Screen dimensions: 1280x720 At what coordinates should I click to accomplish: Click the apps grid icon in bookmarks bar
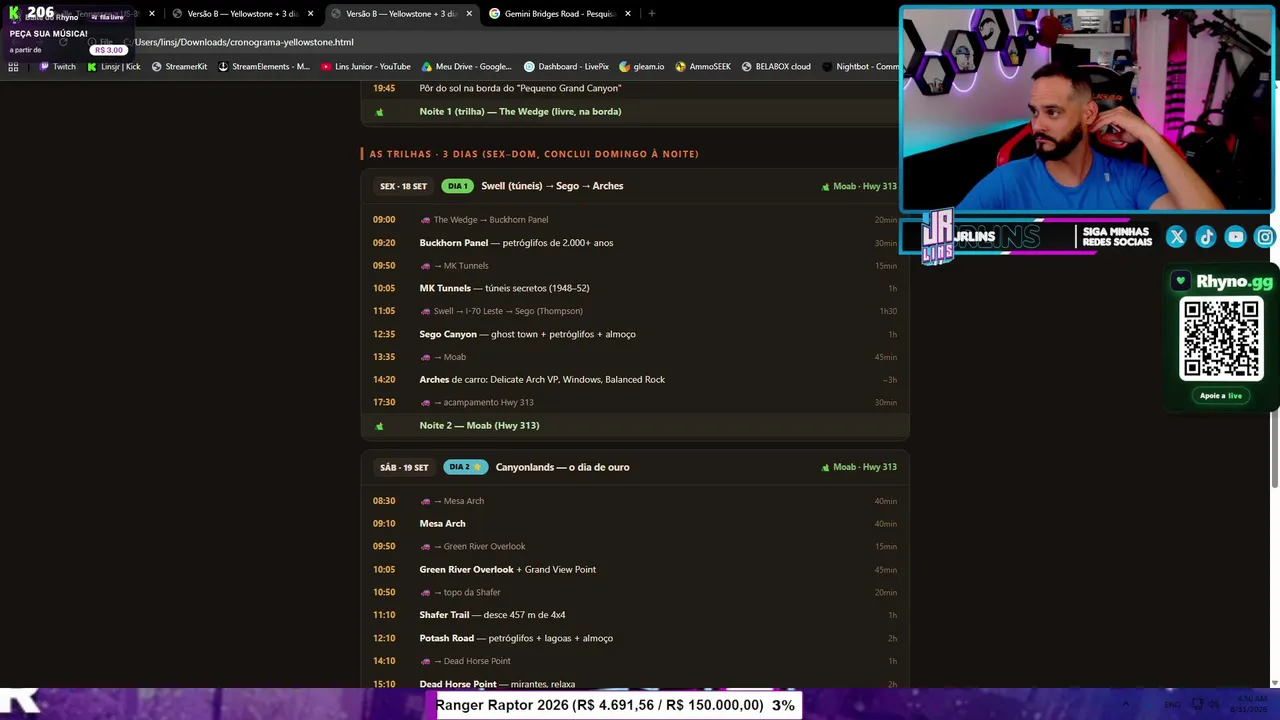(13, 67)
